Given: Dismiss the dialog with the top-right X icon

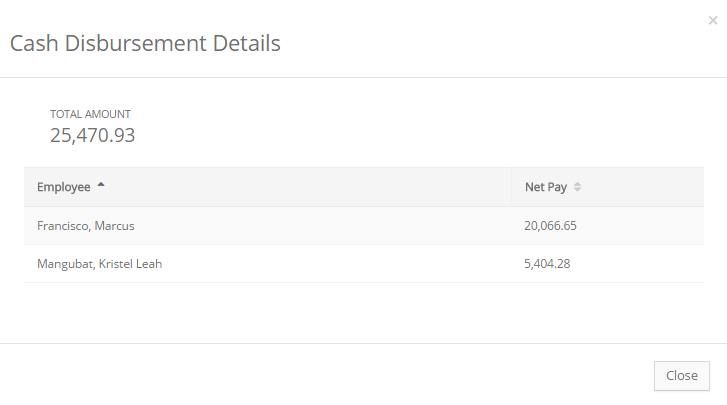Looking at the screenshot, I should pos(712,20).
